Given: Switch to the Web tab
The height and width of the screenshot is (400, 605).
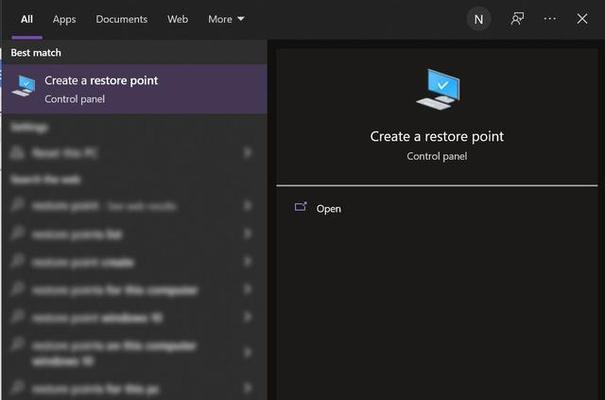Looking at the screenshot, I should (x=177, y=19).
